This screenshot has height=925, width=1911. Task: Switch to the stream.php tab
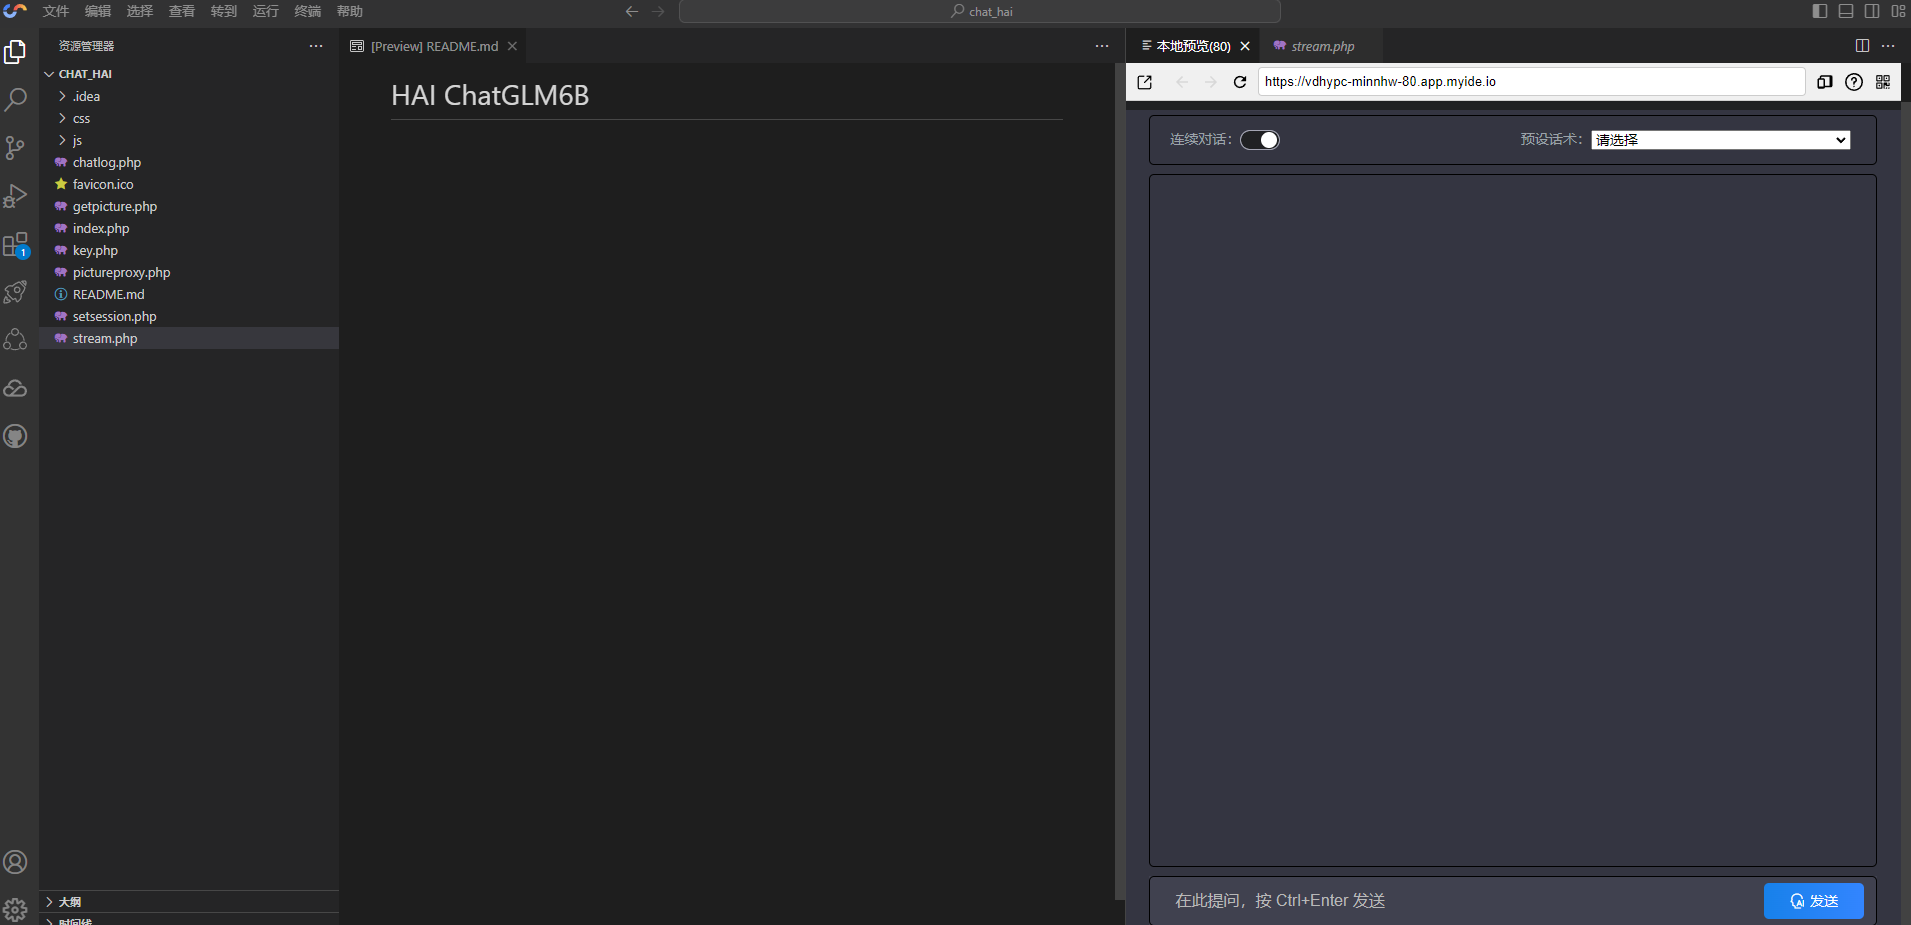click(x=1322, y=46)
